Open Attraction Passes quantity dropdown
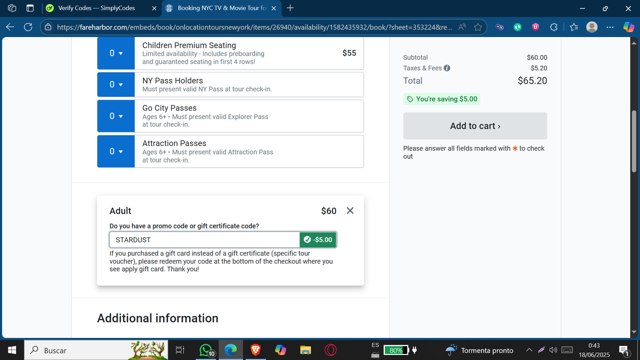The width and height of the screenshot is (640, 360). coord(116,151)
